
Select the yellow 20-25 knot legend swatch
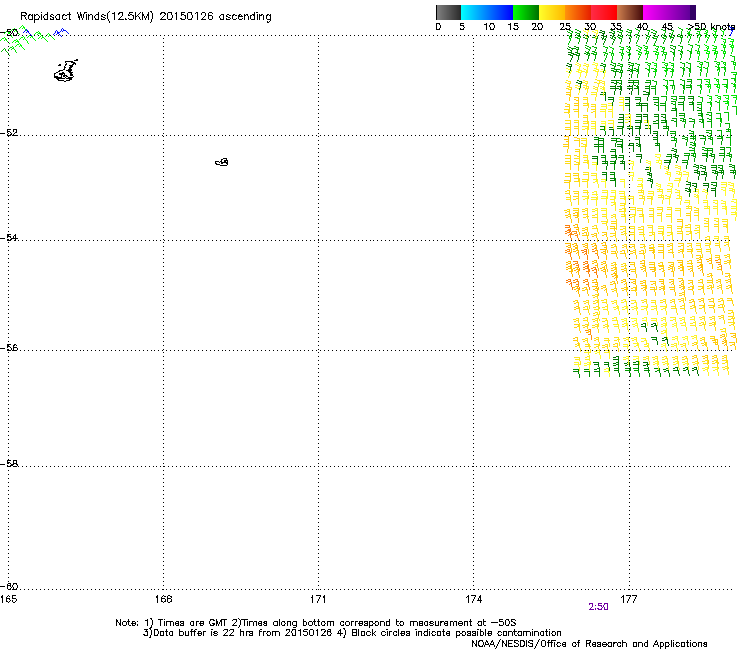click(552, 12)
